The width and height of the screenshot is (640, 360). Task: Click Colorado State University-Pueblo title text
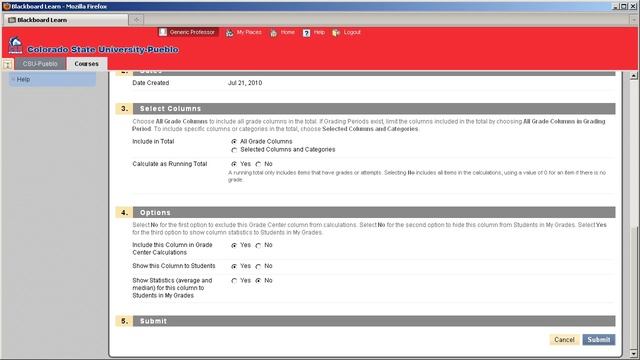[103, 49]
